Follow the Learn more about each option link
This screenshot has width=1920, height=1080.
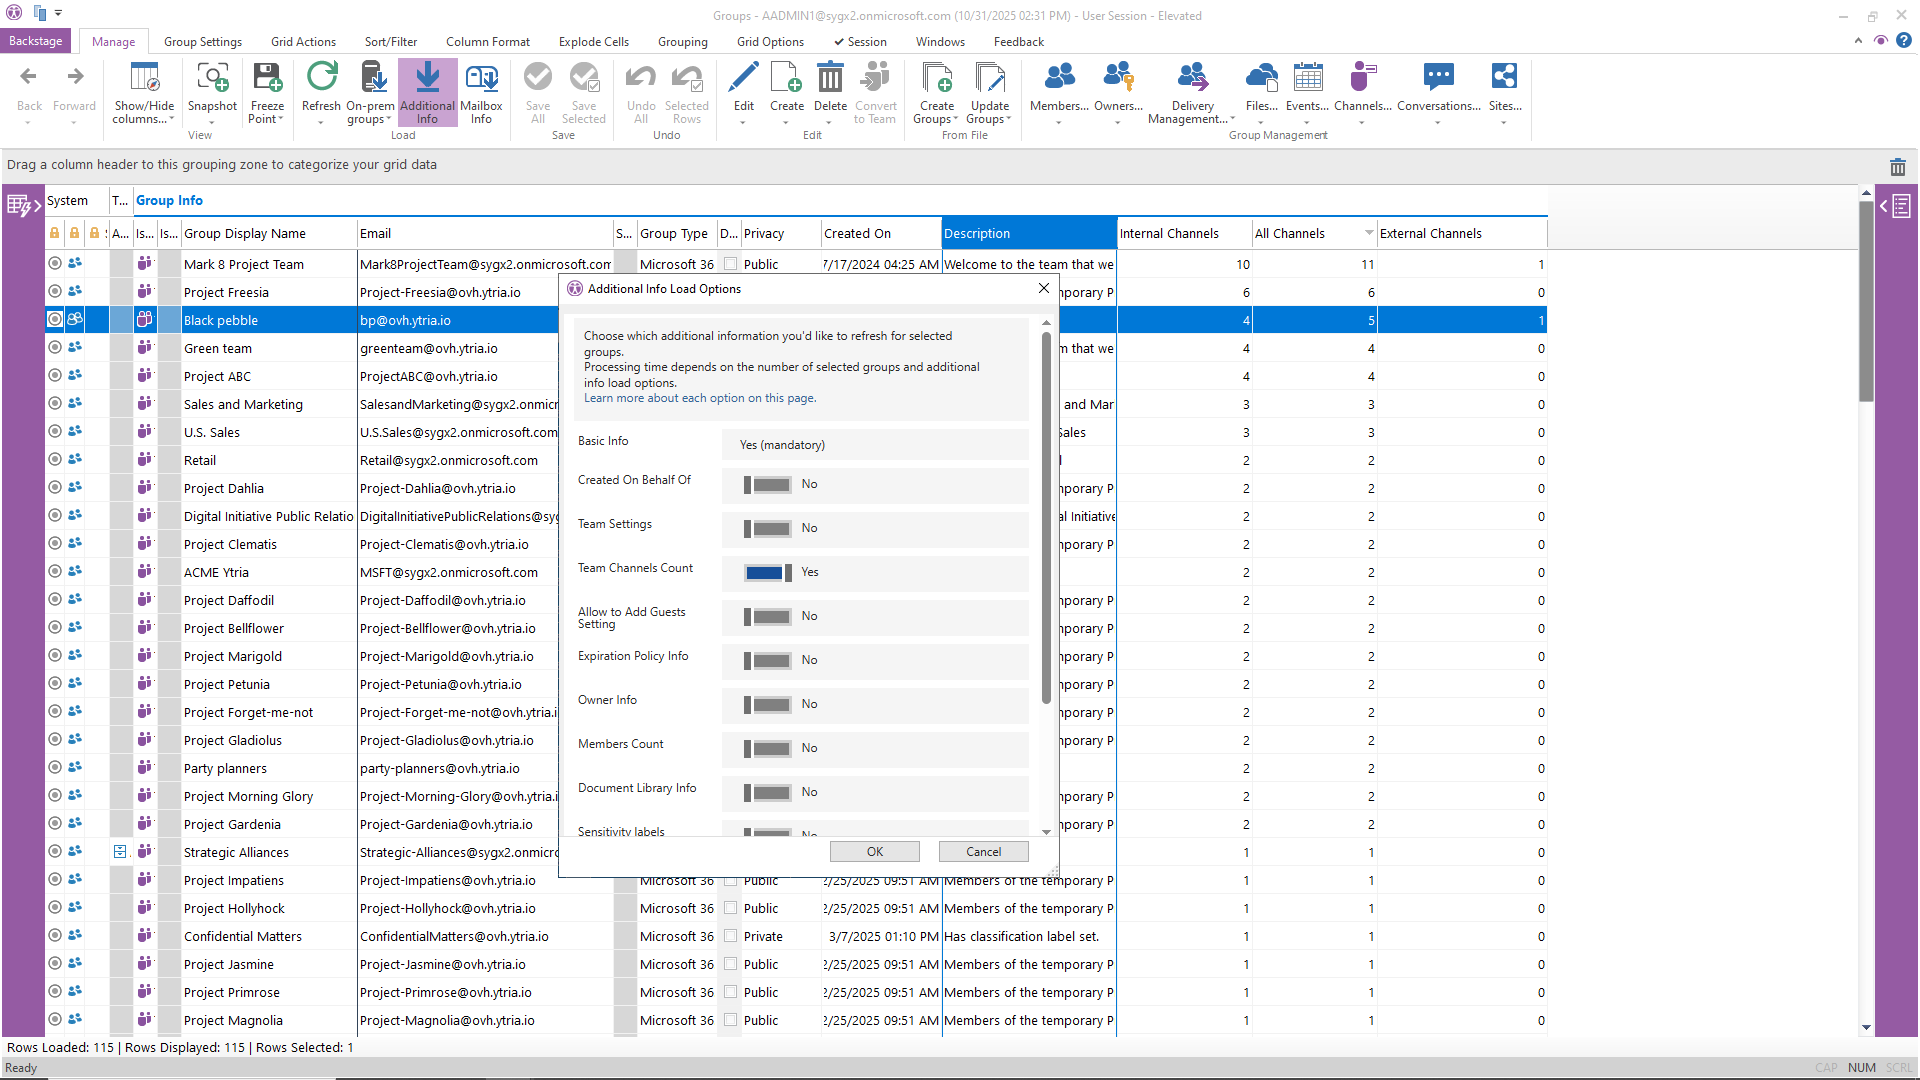(x=699, y=399)
